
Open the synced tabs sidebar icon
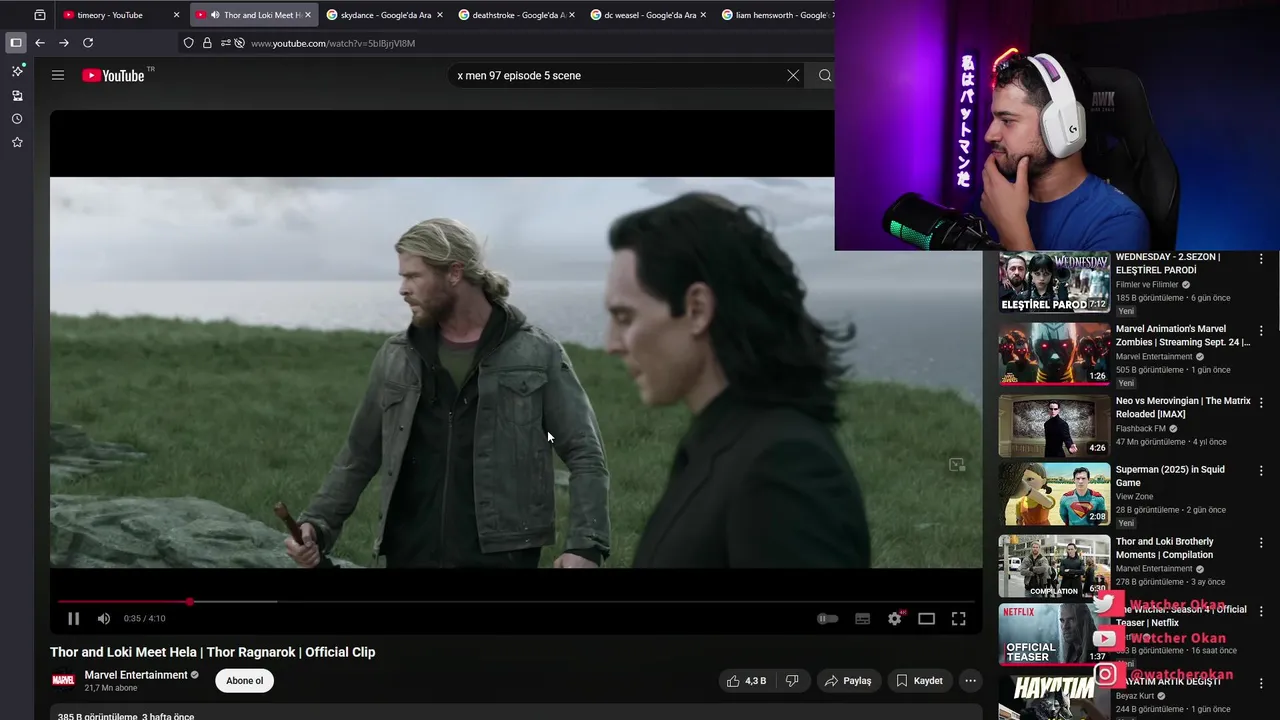(x=17, y=95)
